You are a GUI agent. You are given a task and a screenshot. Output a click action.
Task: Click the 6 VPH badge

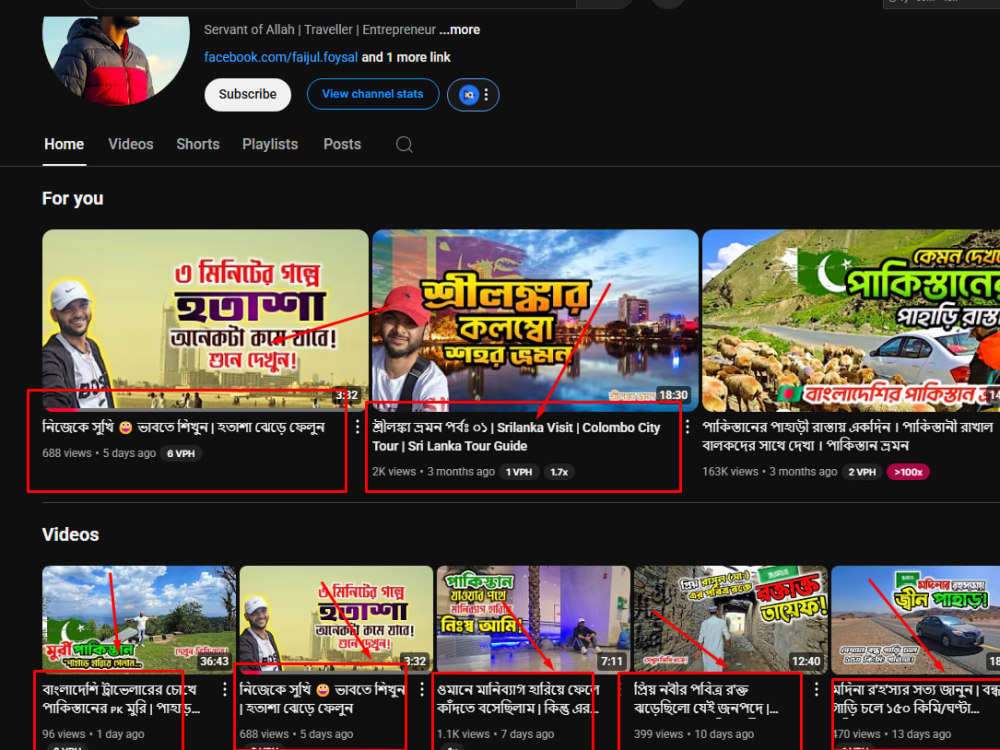180,453
